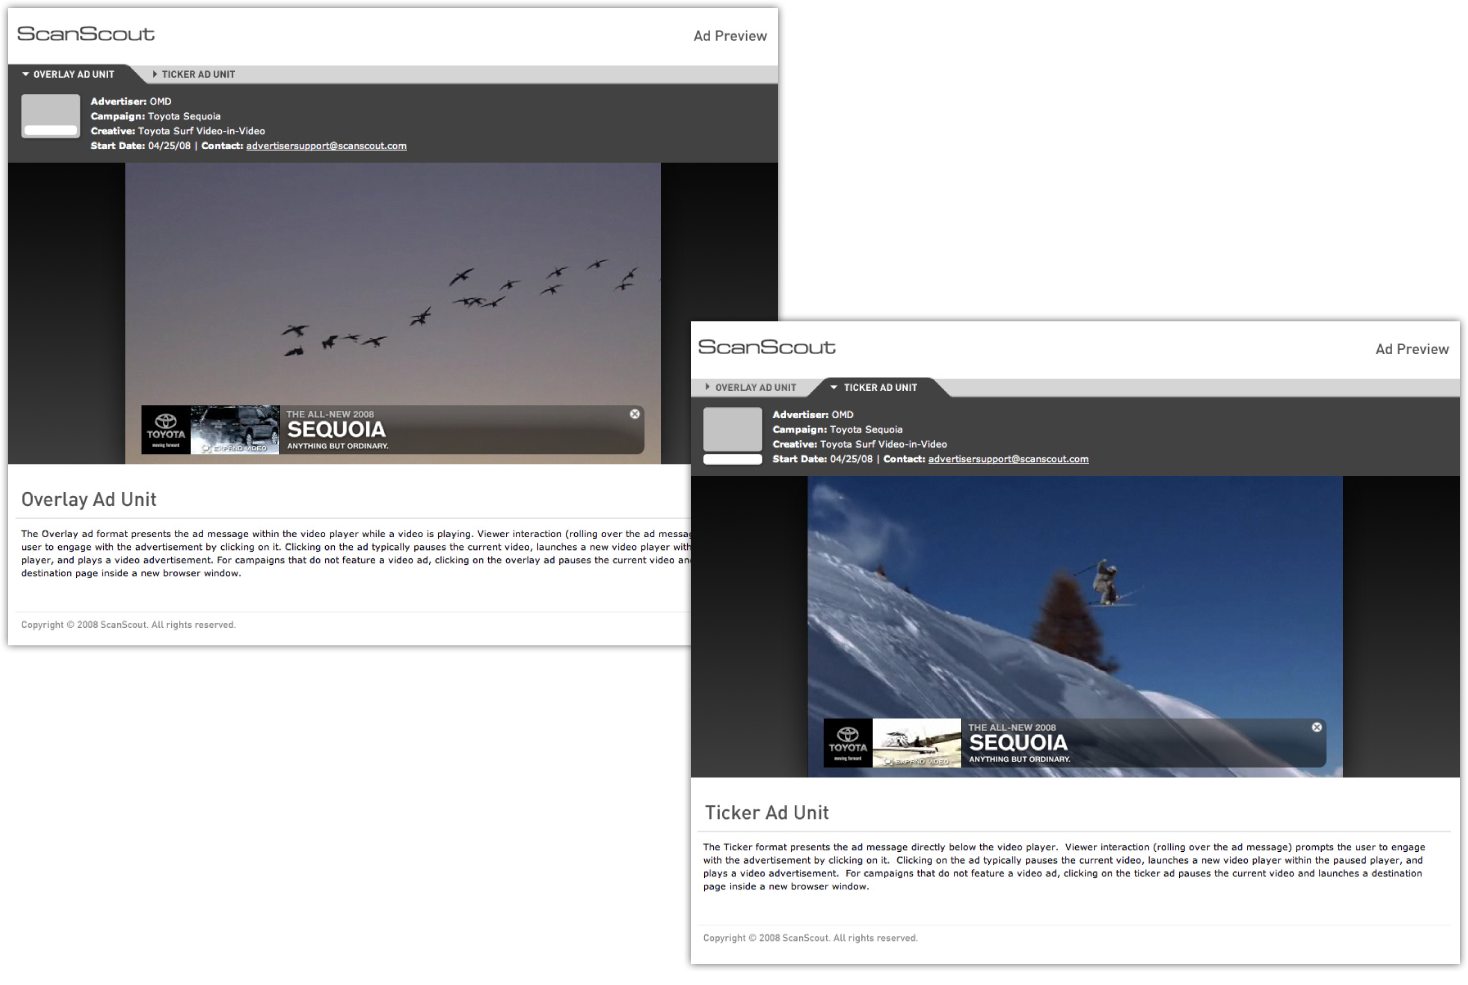Select Ticker Ad Unit tab in right window
Screen dimensions: 1468x985
tap(879, 388)
